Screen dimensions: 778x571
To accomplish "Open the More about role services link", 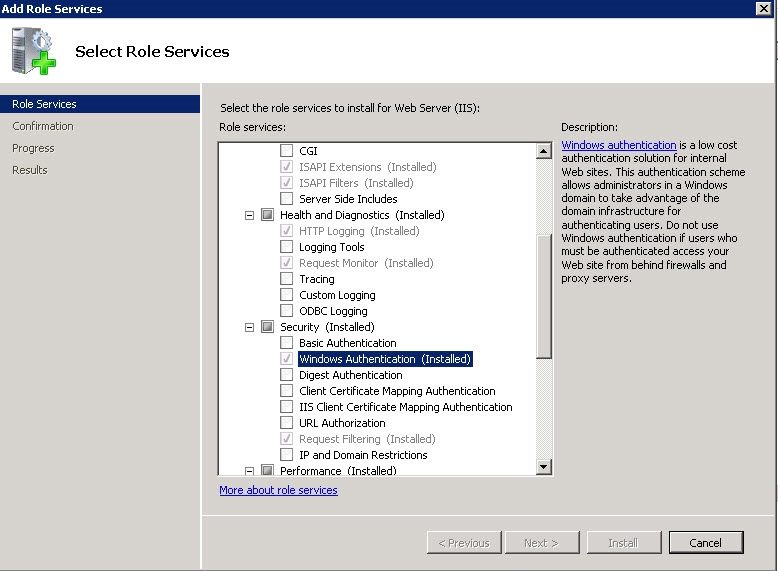I will (278, 490).
